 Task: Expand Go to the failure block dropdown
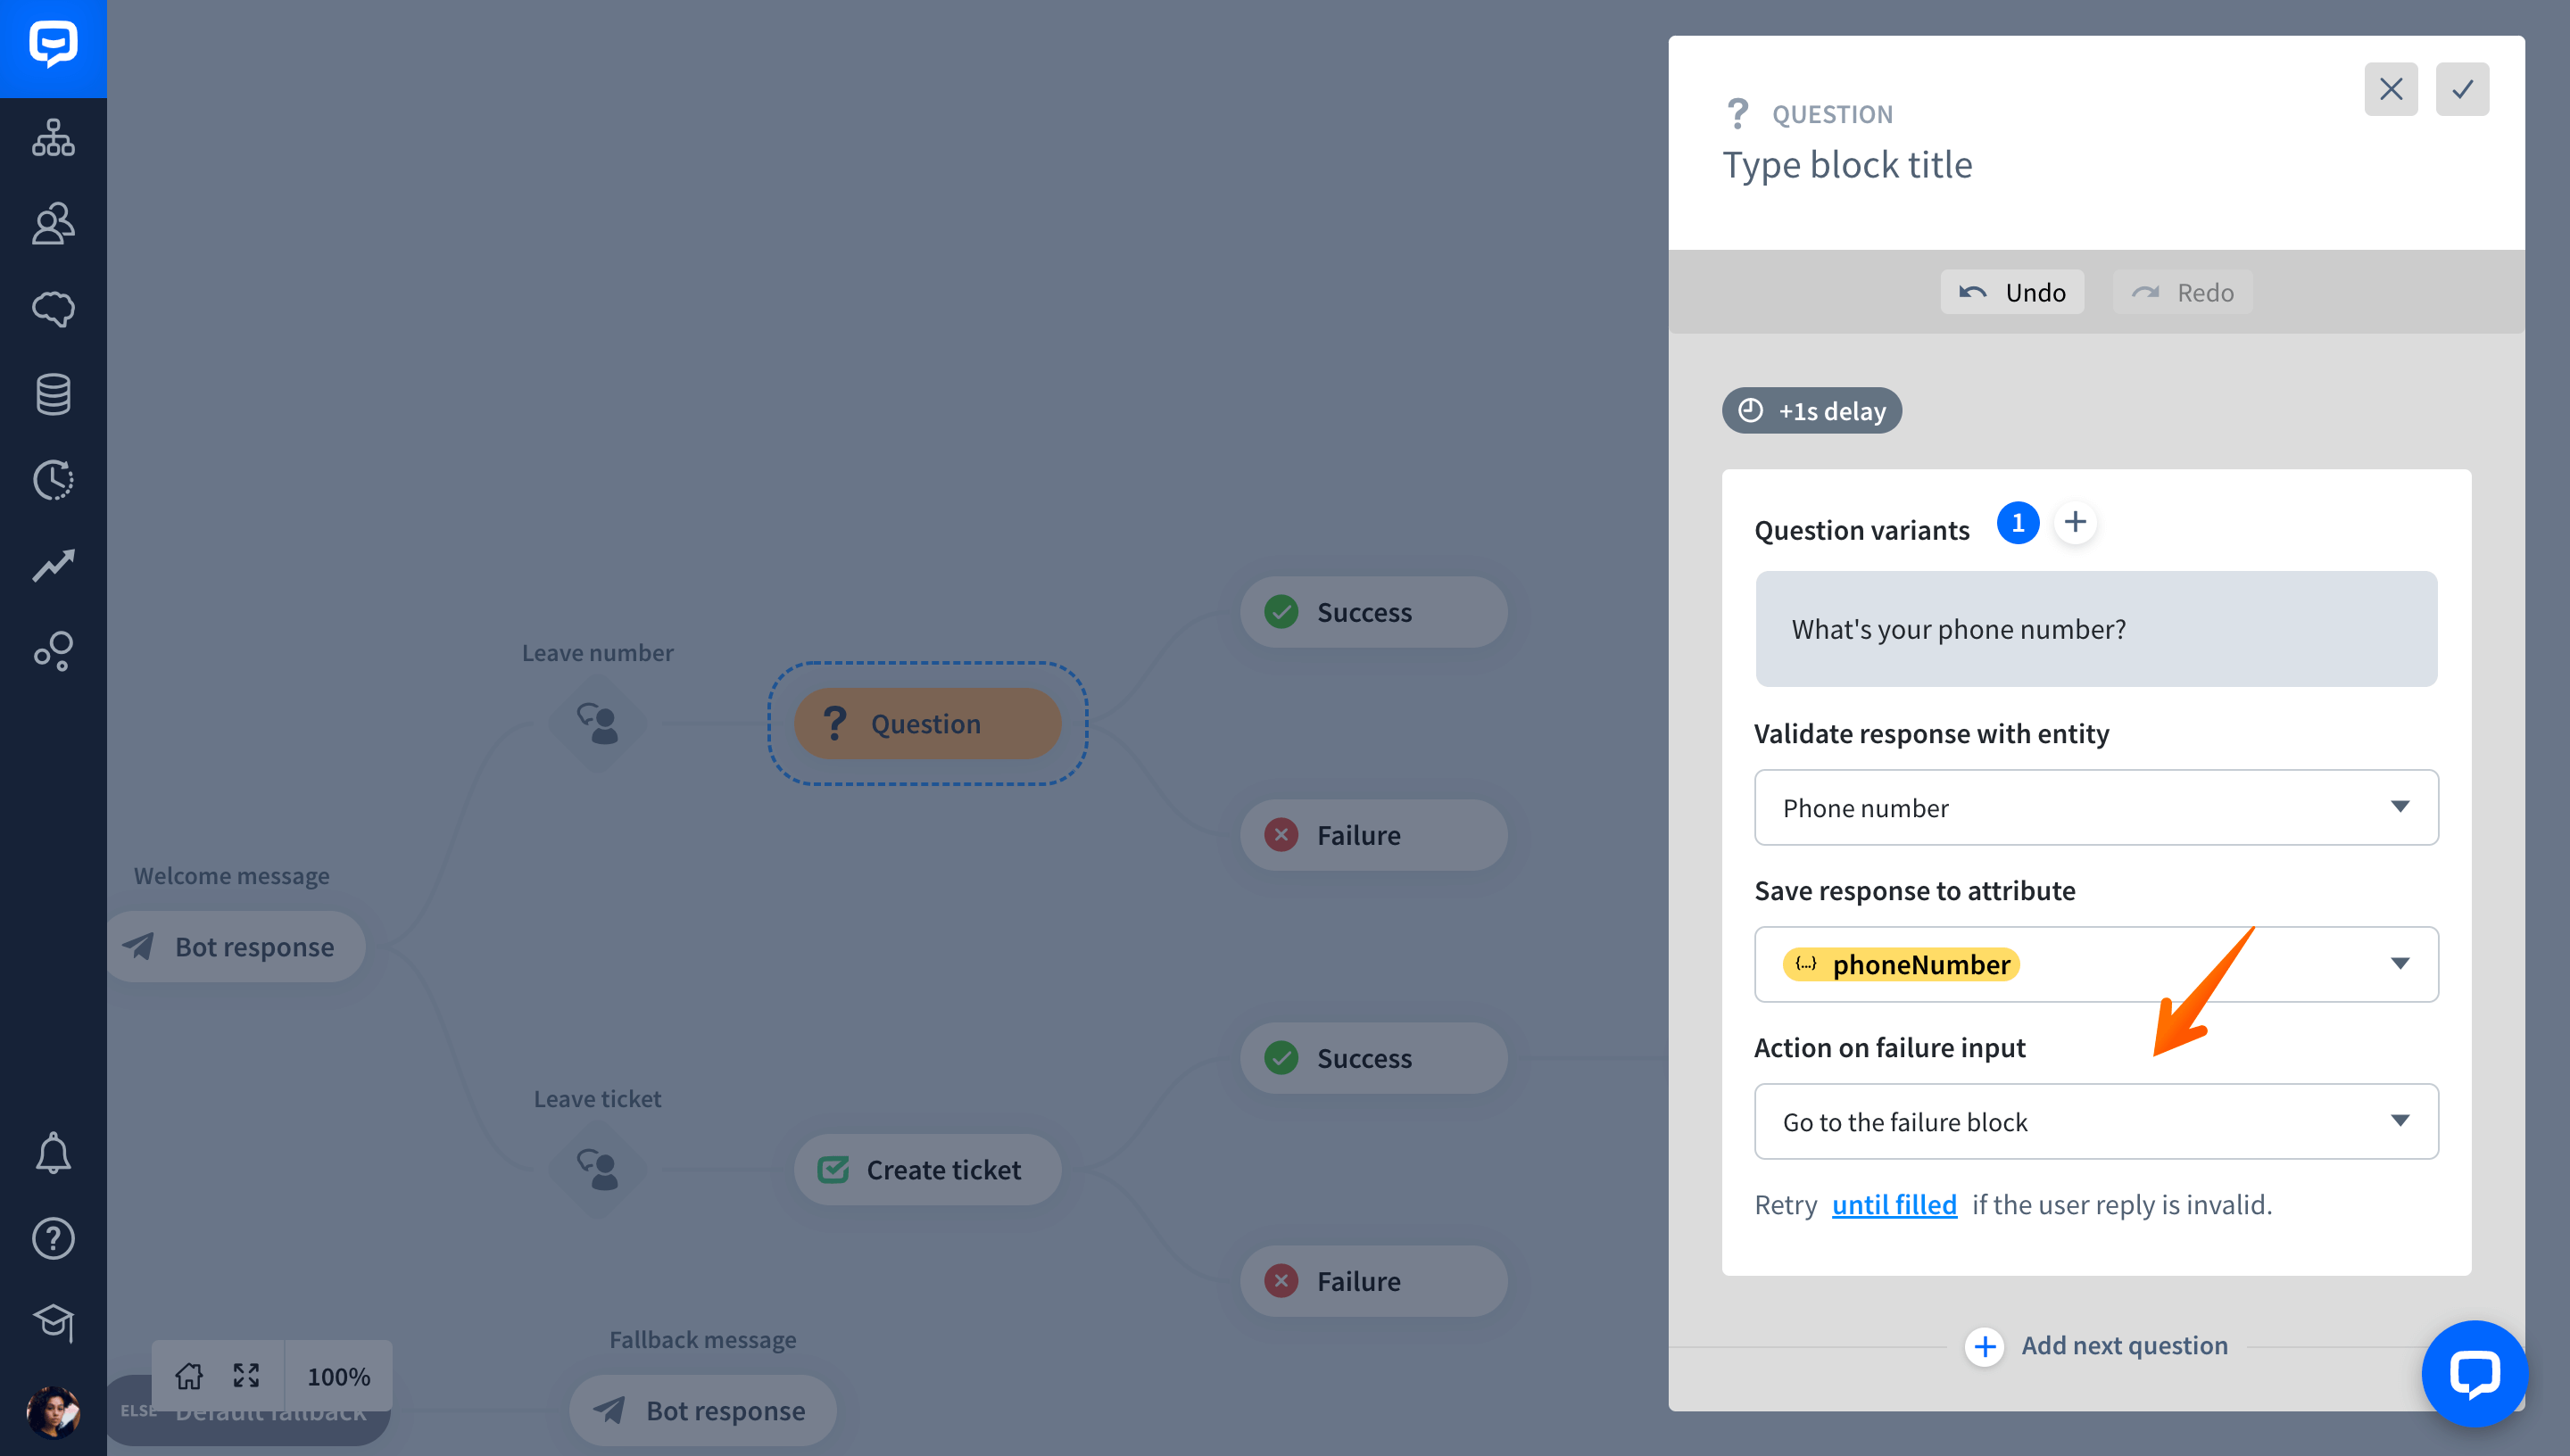[2096, 1121]
